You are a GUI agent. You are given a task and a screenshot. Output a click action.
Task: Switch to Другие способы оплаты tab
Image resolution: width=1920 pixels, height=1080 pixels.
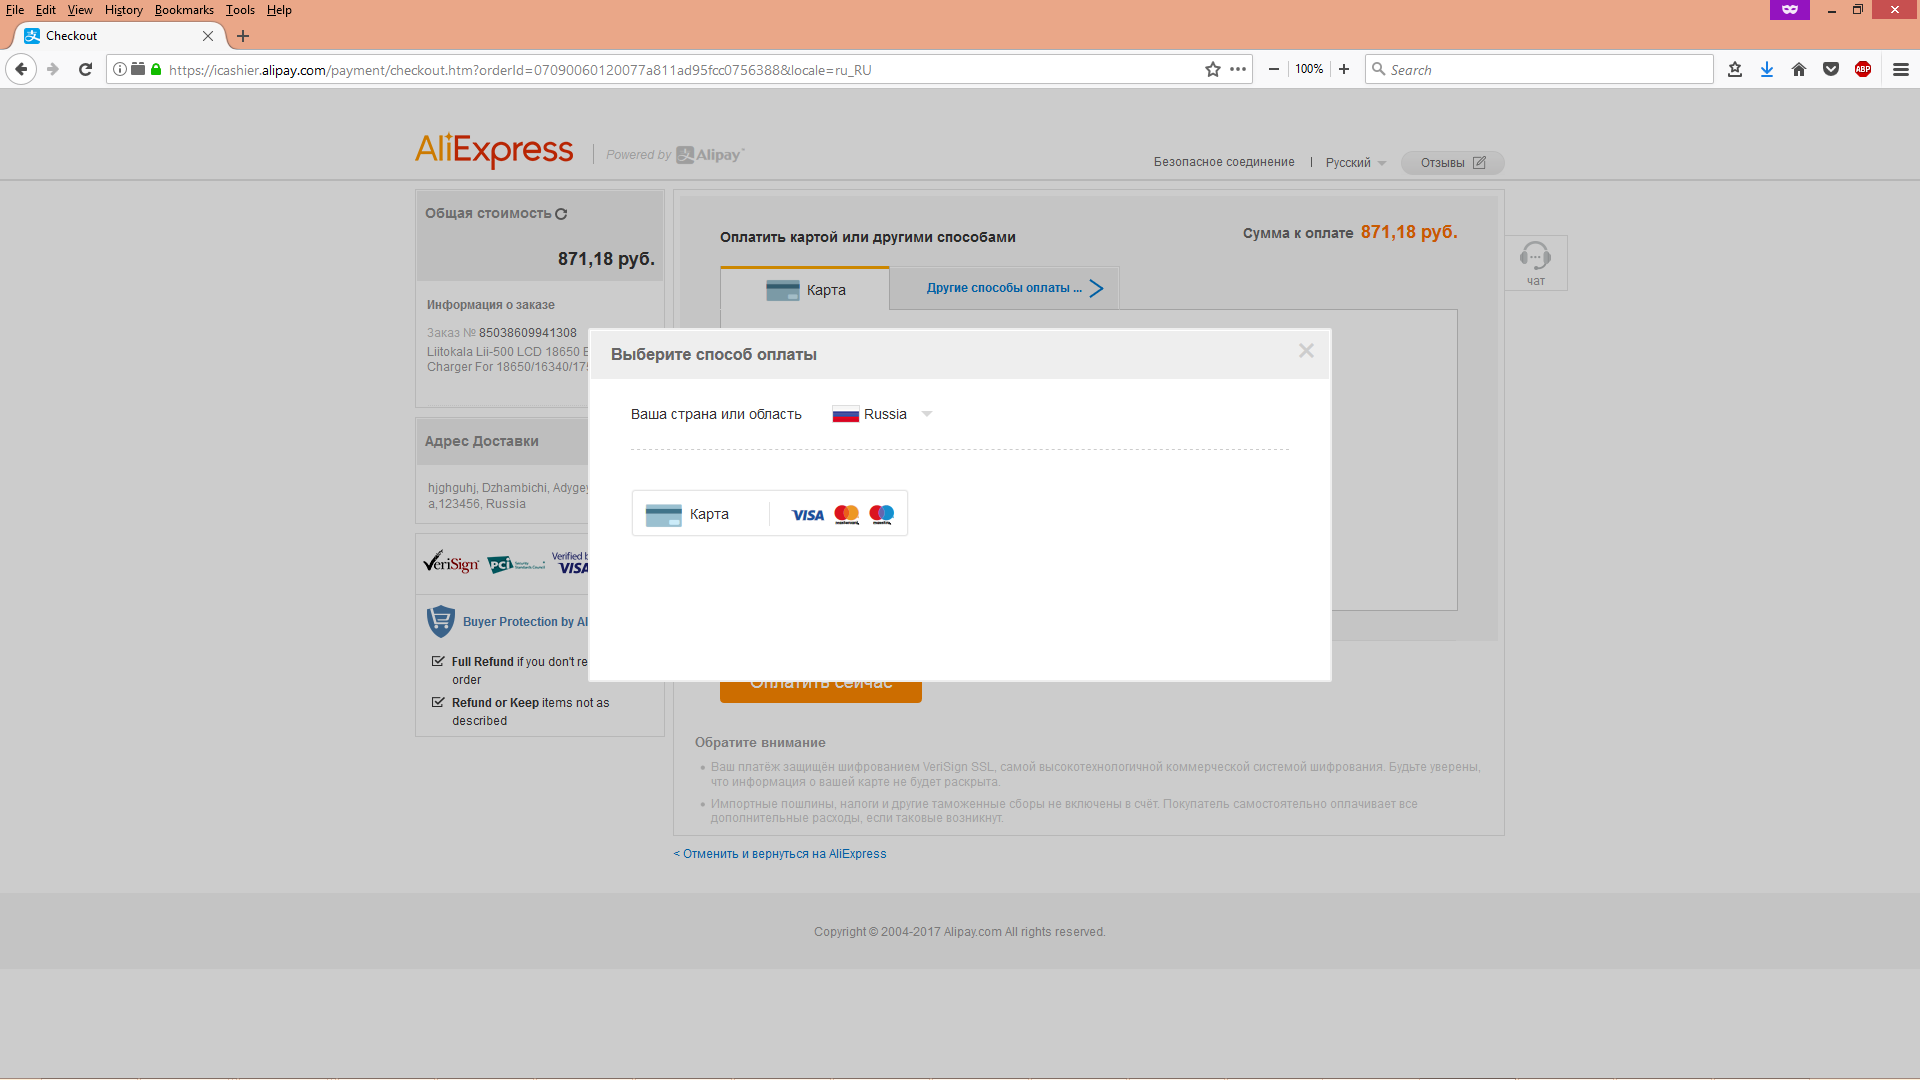point(1004,288)
